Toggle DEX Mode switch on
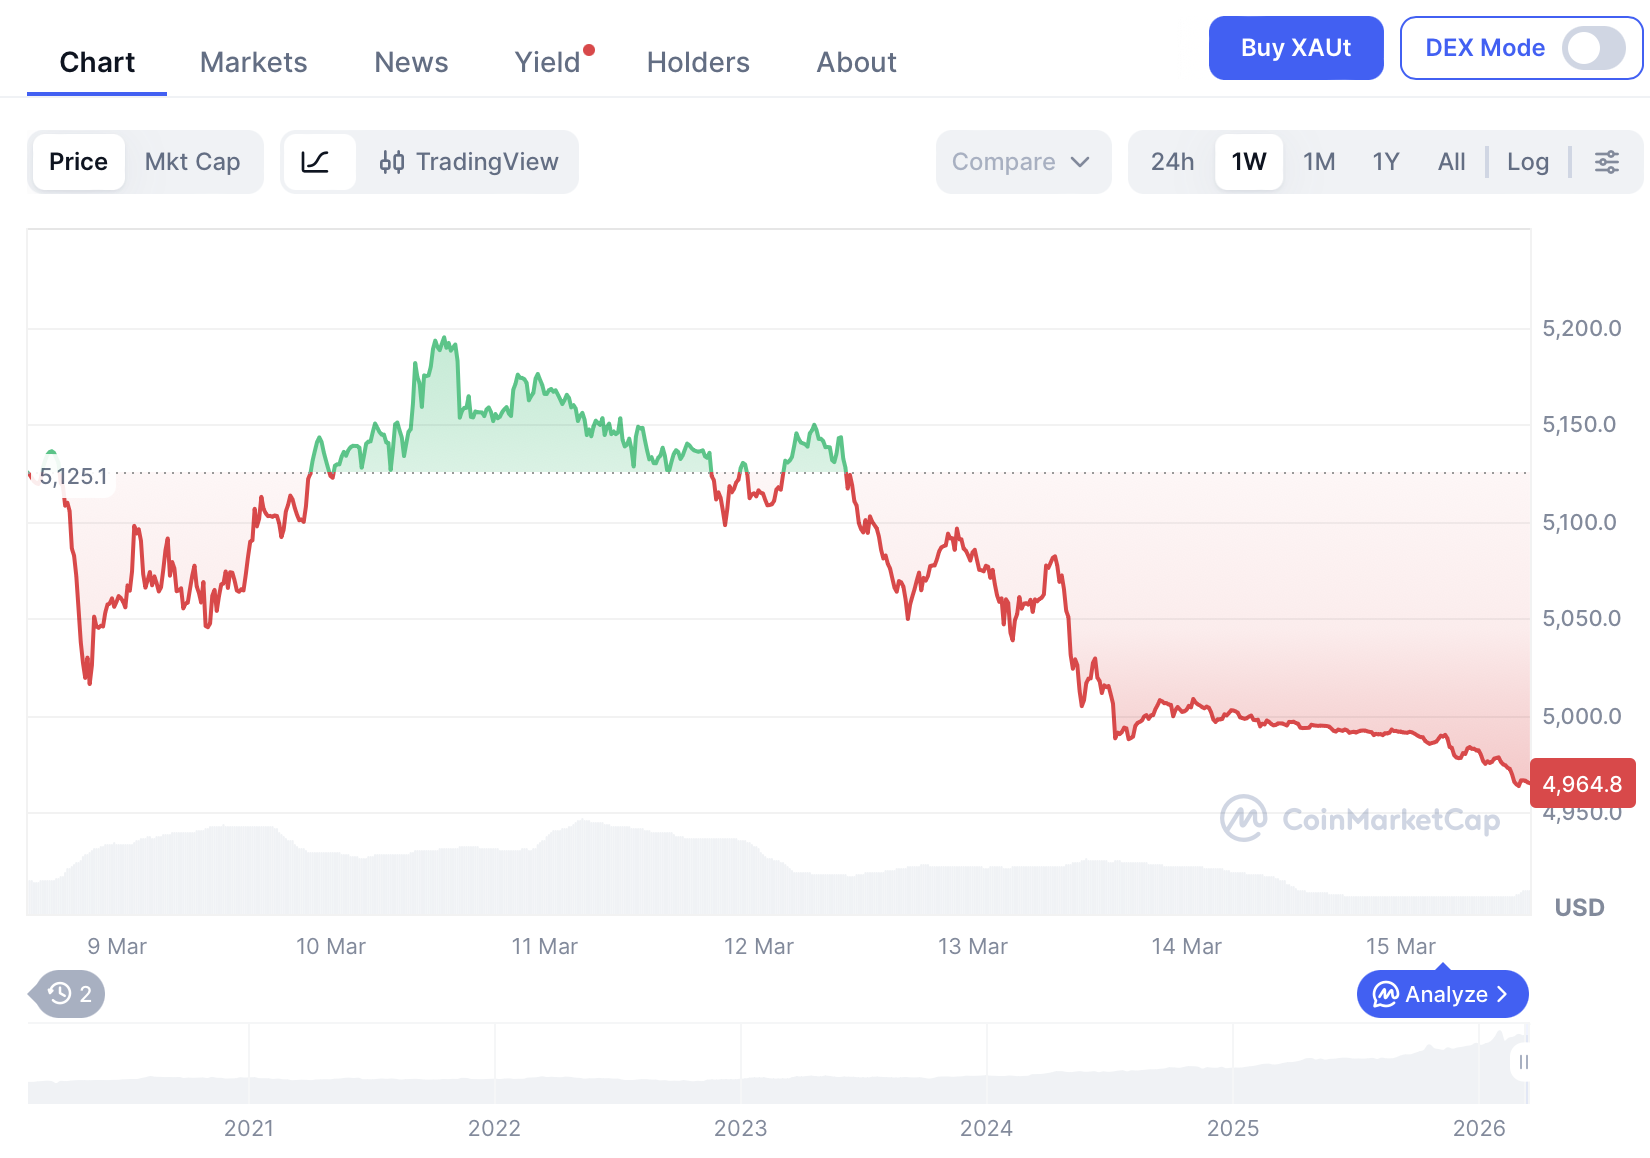The height and width of the screenshot is (1158, 1650). [1593, 48]
